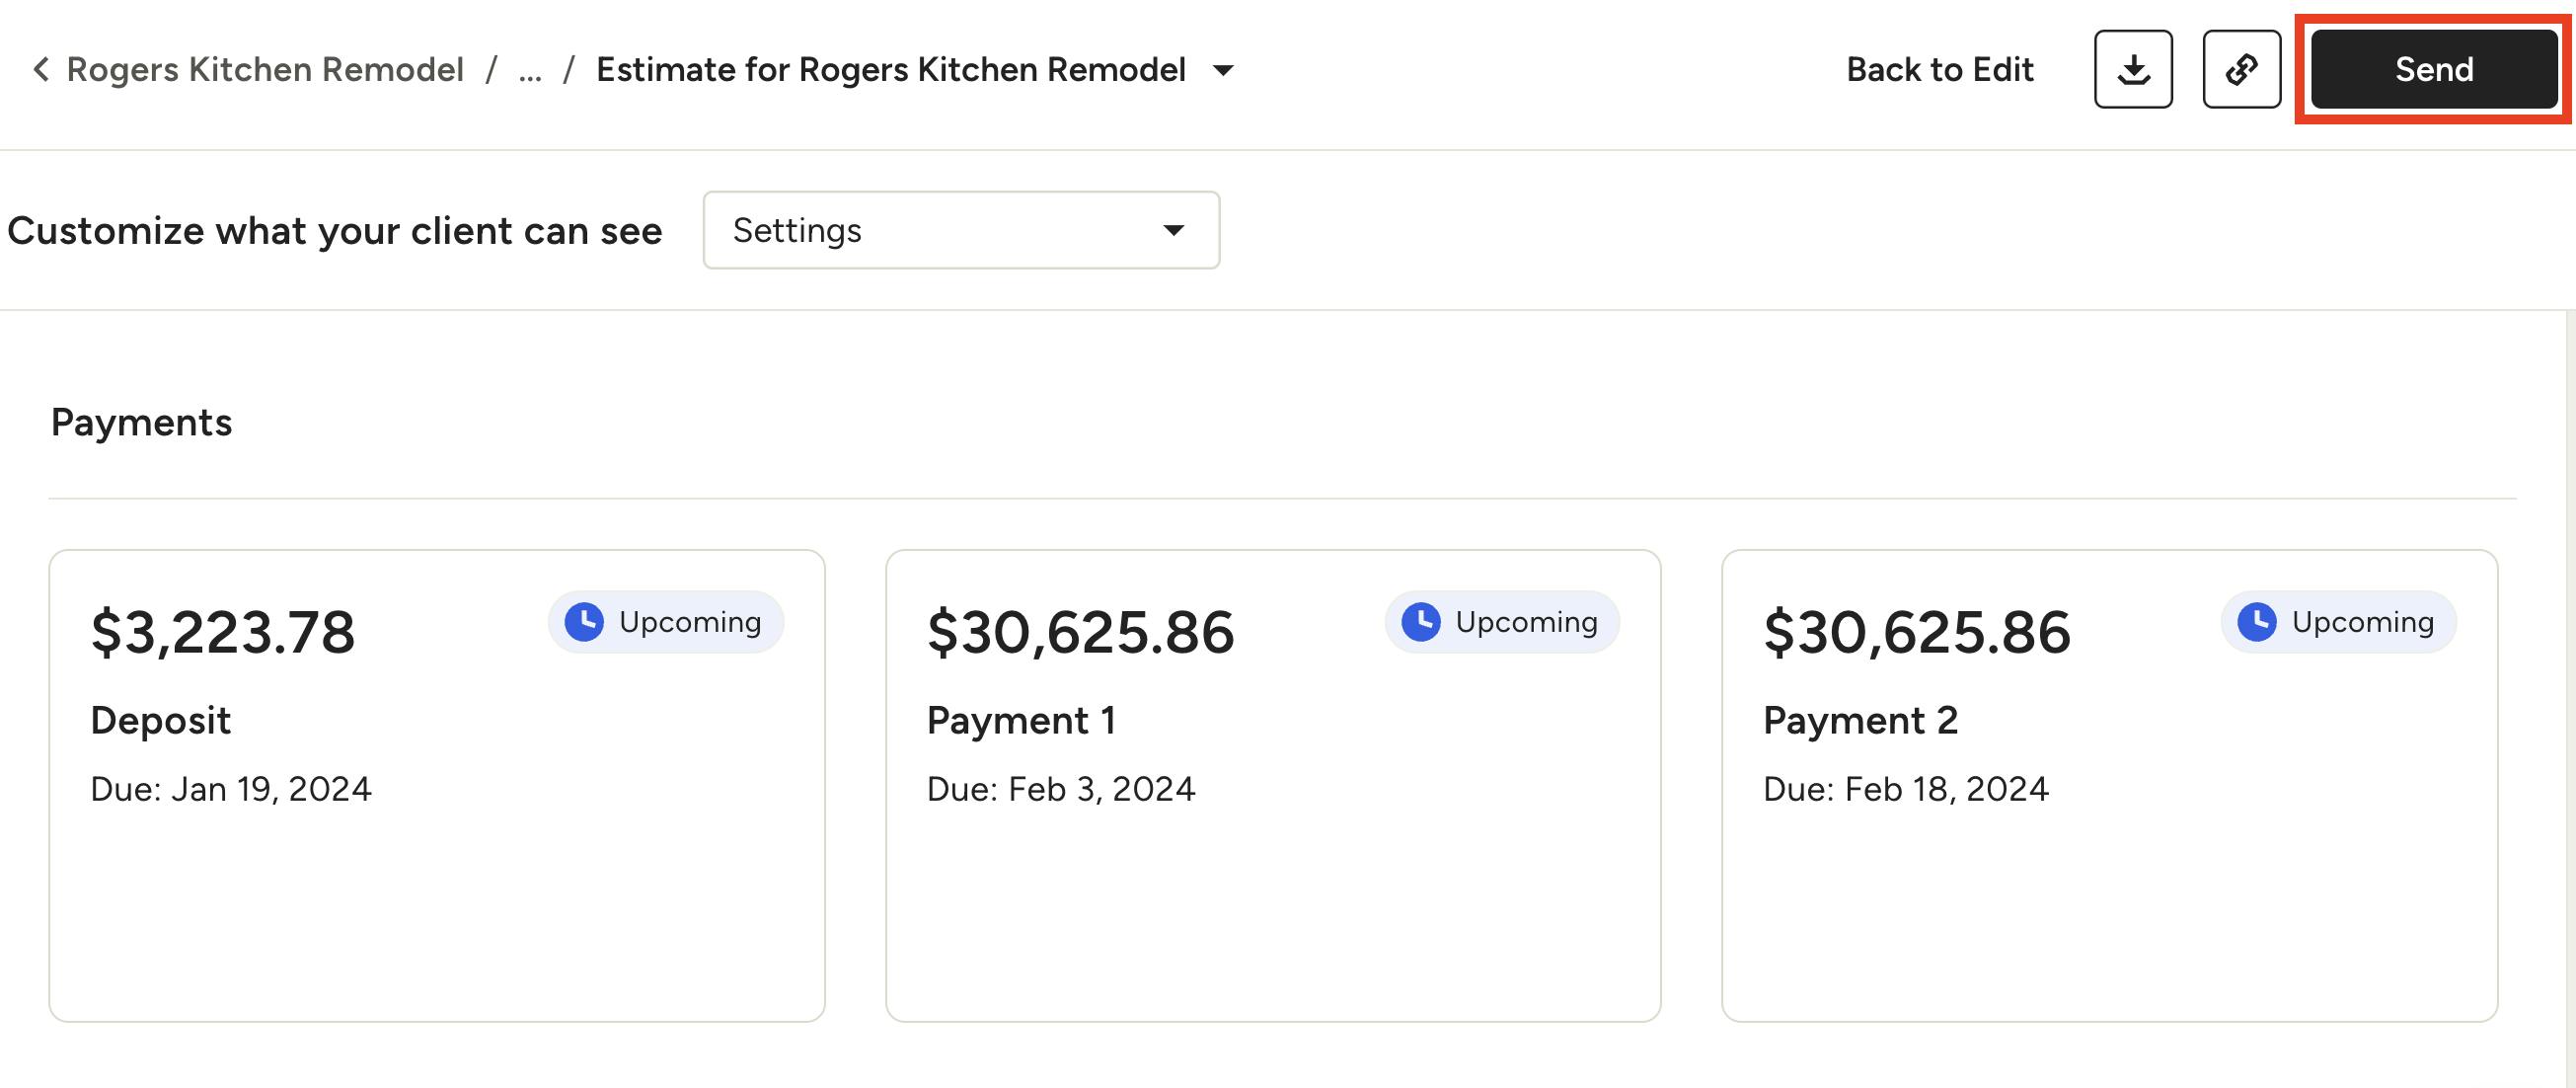Open the Payment 2 card
Viewport: 2576px width, 1088px height.
tap(2110, 785)
